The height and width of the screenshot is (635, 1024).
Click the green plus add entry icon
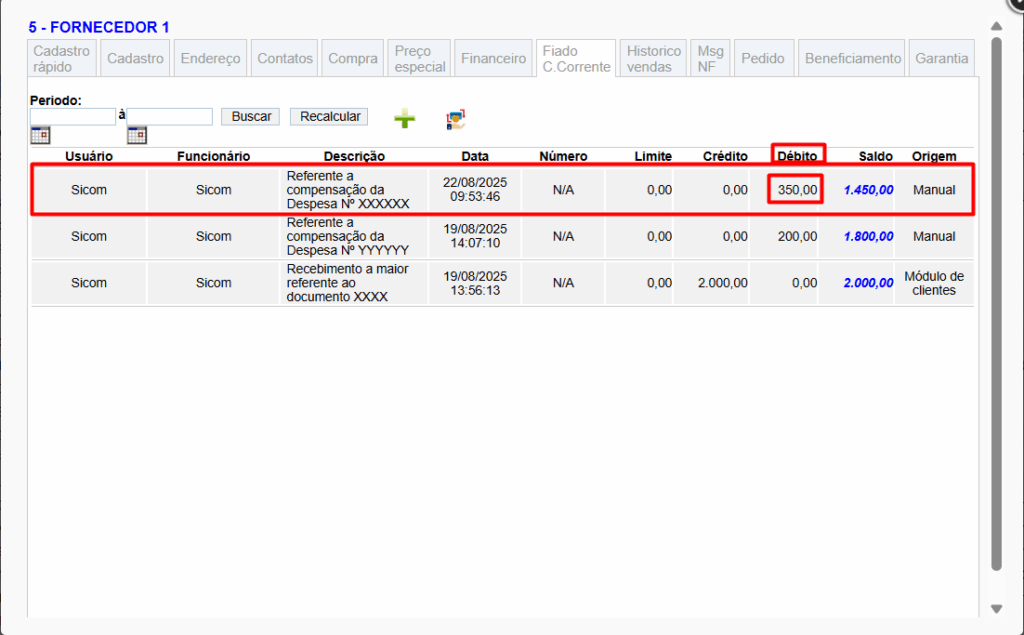404,119
